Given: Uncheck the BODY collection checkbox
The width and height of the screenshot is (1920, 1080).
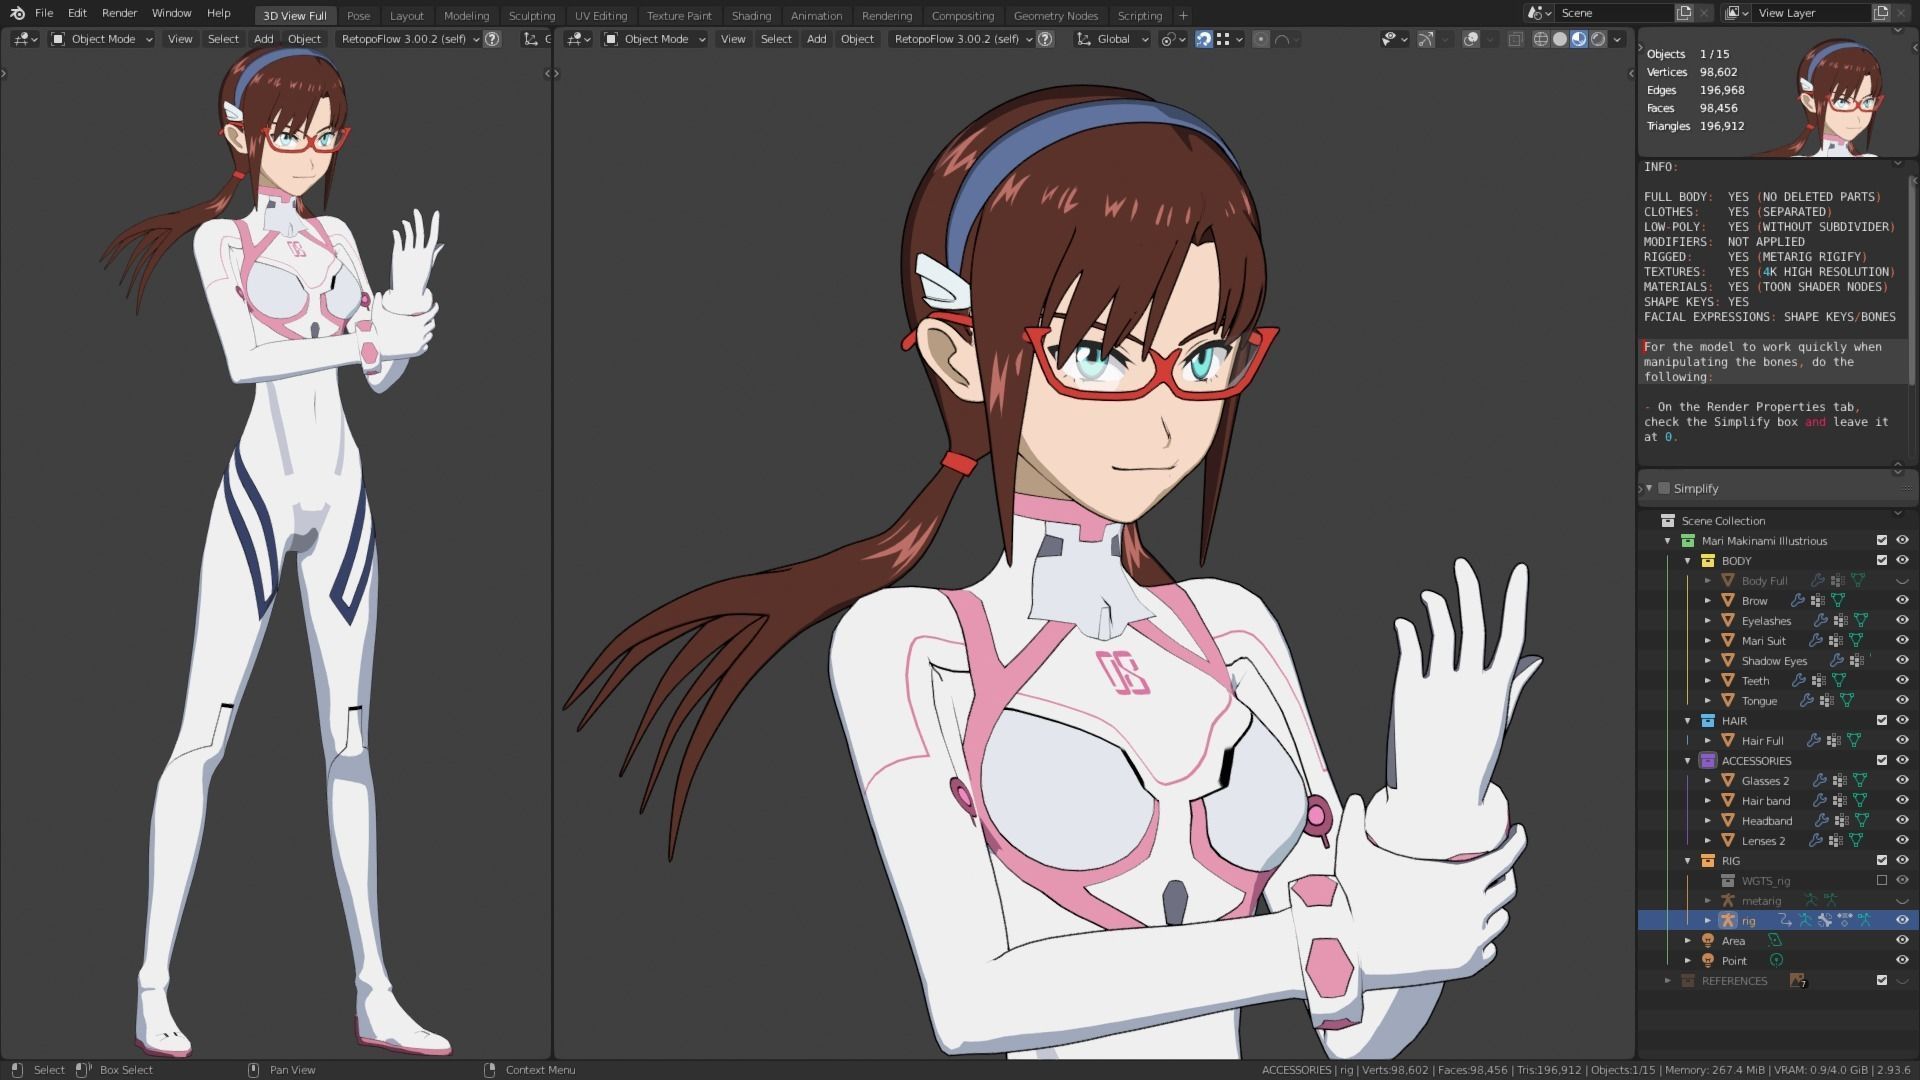Looking at the screenshot, I should (x=1882, y=560).
